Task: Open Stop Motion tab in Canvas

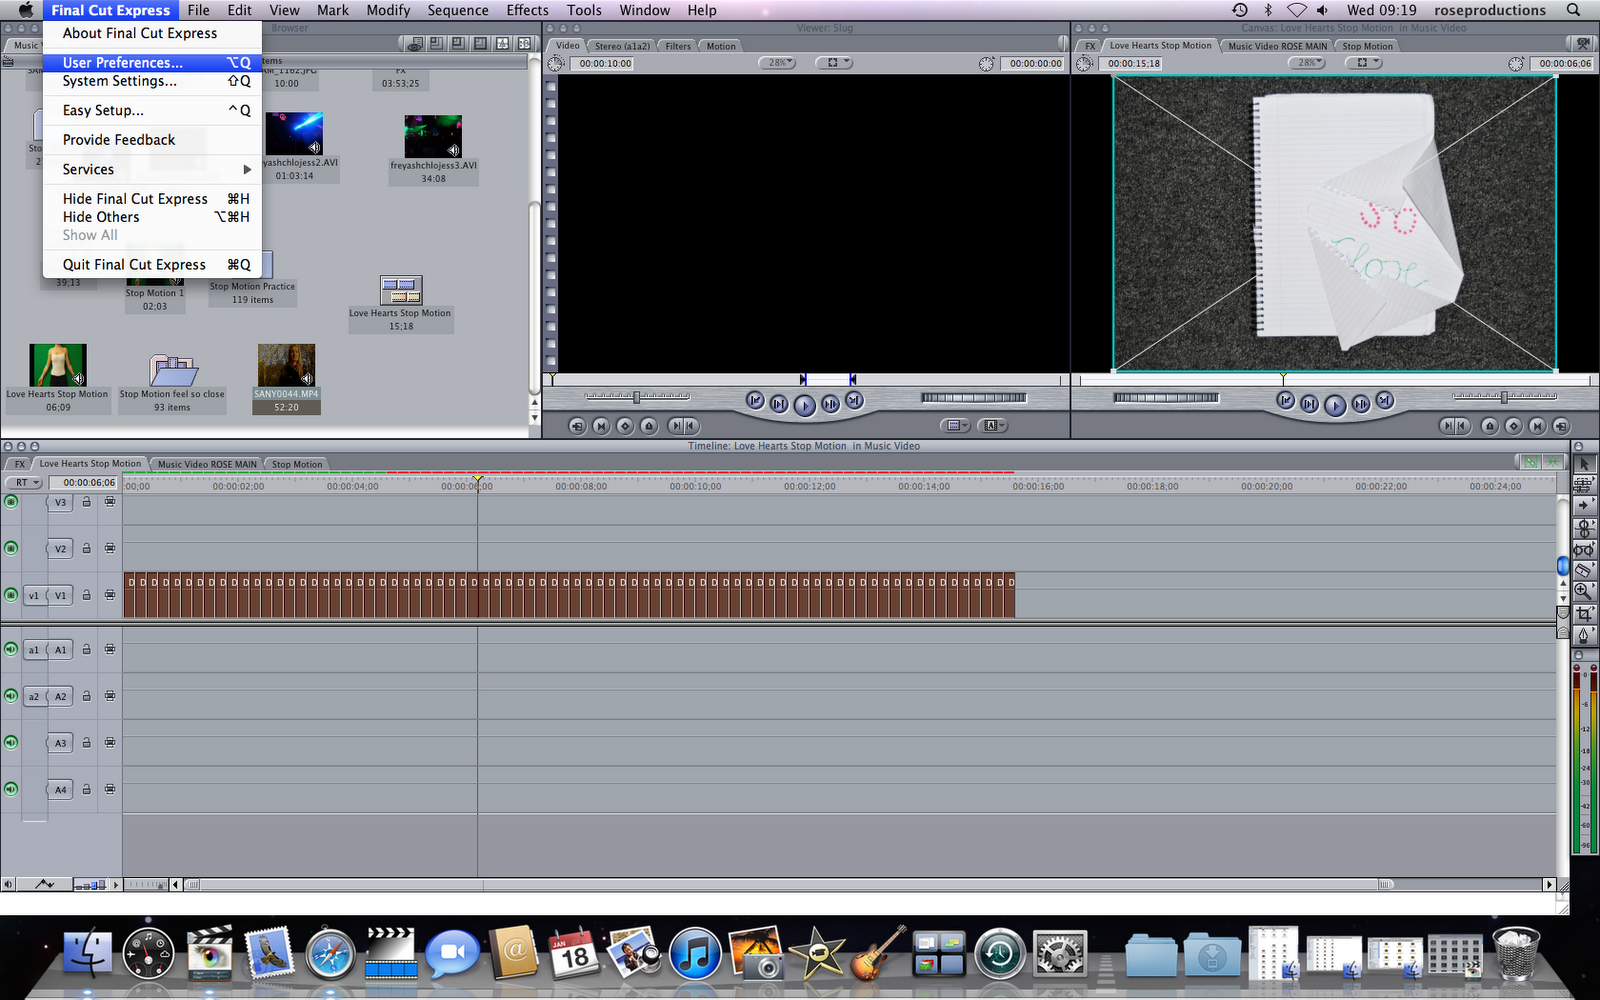Action: 1367,46
